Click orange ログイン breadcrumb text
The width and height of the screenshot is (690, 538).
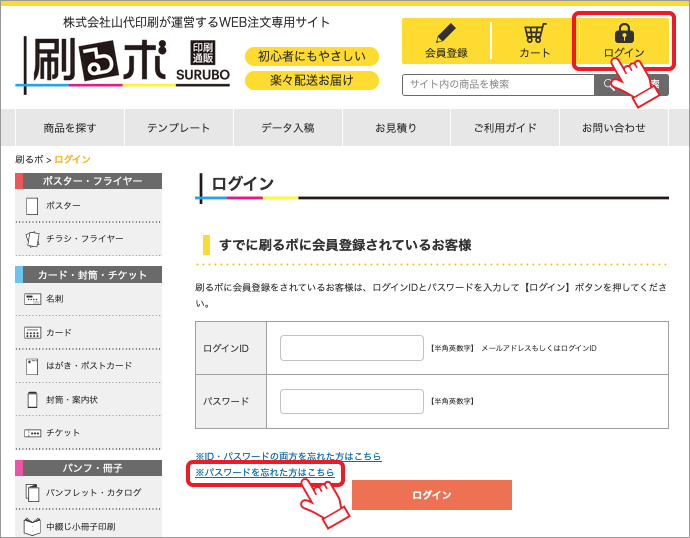[73, 159]
